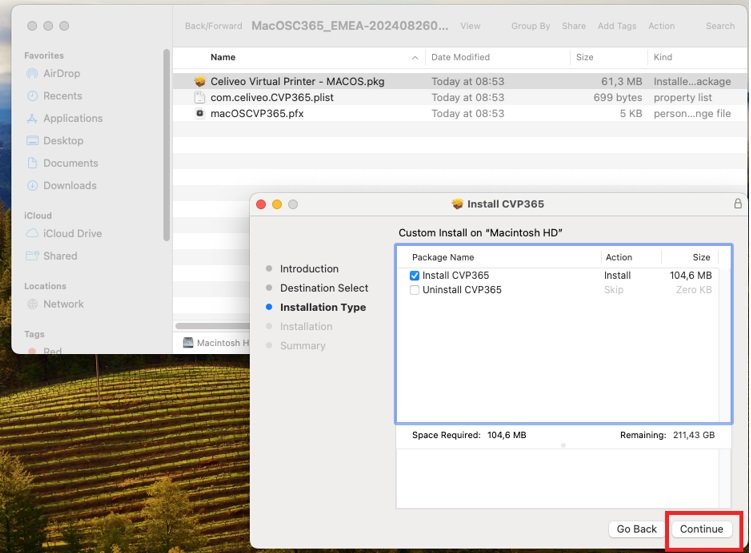Click Share in the Finder toolbar
Viewport: 751px width, 553px height.
573,26
